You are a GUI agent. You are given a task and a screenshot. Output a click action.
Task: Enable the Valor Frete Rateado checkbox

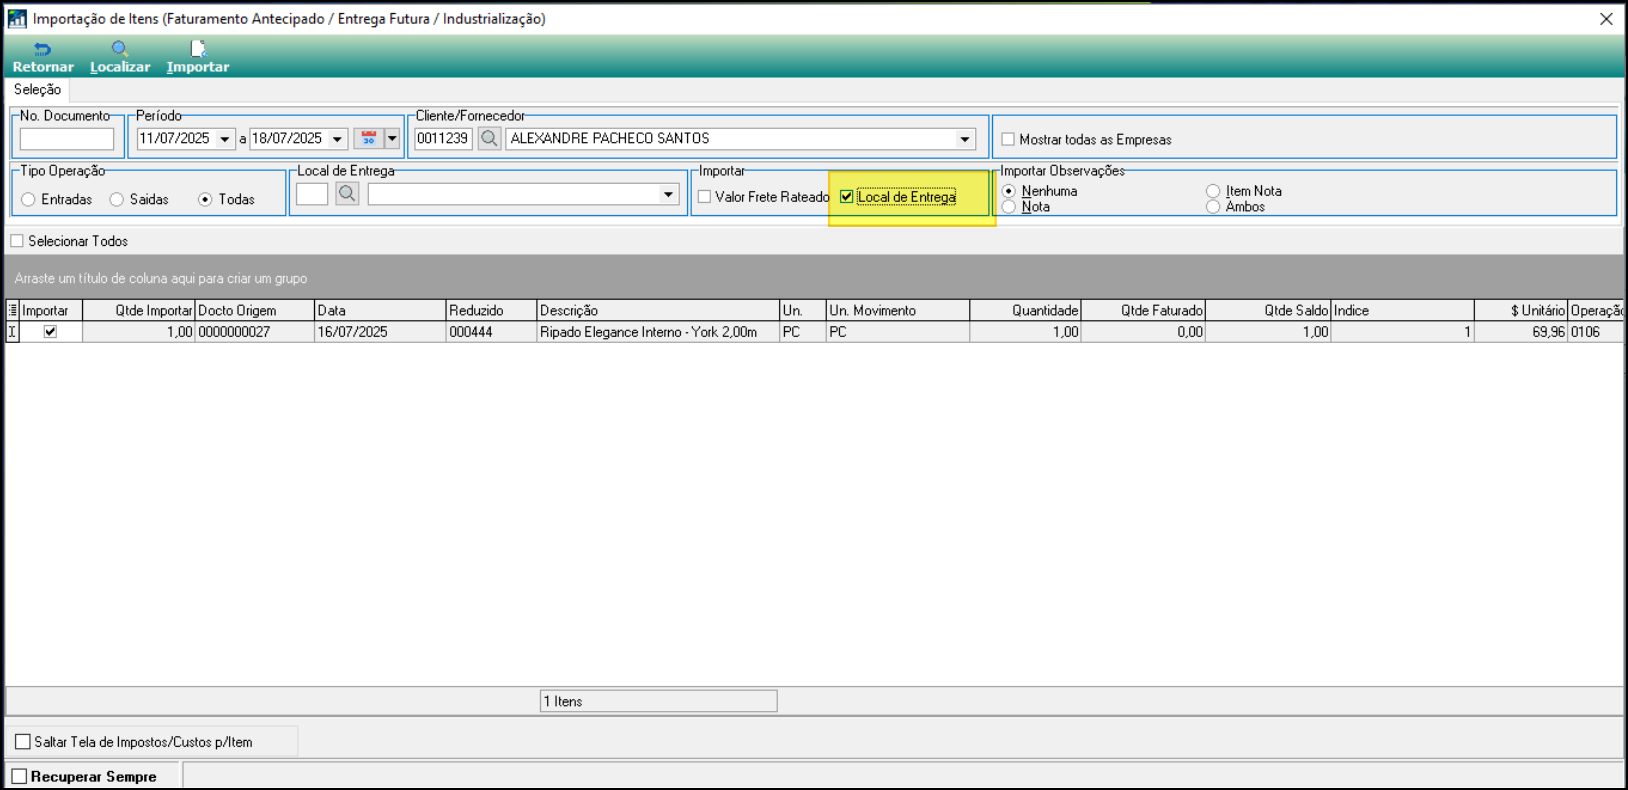coord(705,197)
